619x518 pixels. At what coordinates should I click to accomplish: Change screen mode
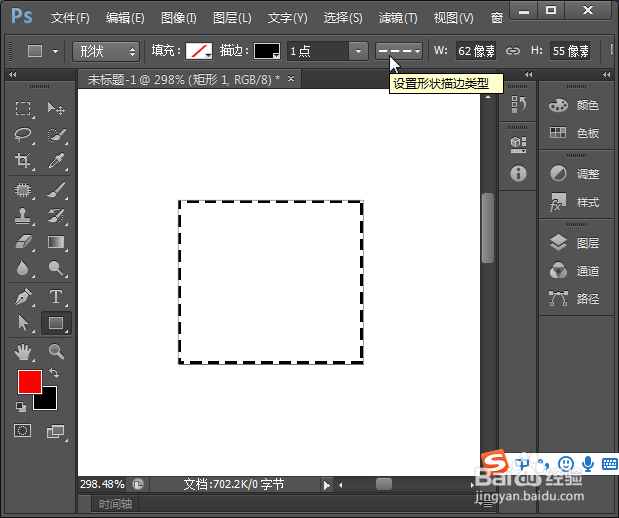(x=56, y=432)
